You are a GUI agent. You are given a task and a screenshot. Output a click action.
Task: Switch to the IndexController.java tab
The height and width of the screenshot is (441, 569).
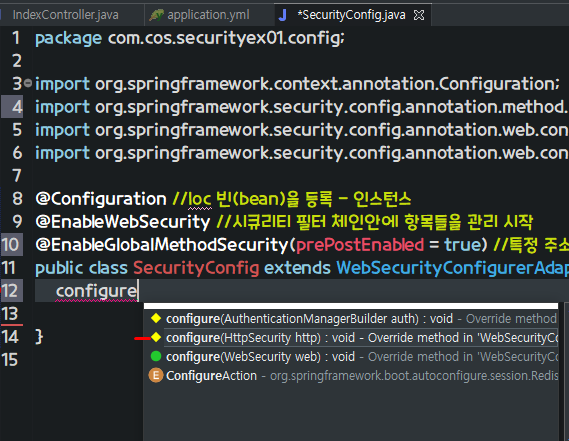click(x=66, y=15)
